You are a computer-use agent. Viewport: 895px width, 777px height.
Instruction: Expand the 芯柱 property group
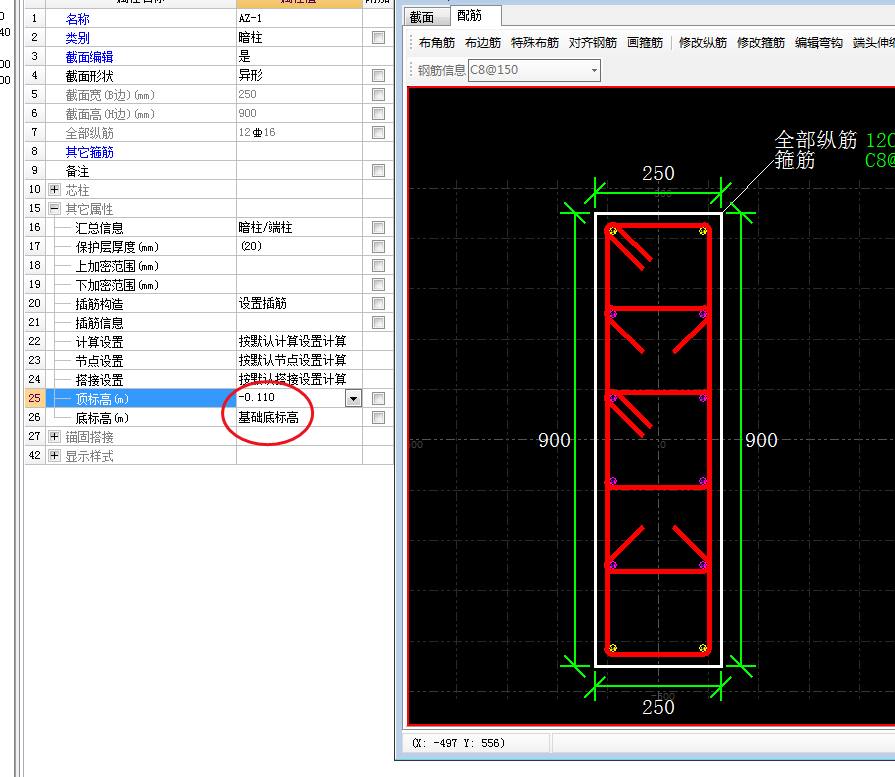tap(54, 190)
